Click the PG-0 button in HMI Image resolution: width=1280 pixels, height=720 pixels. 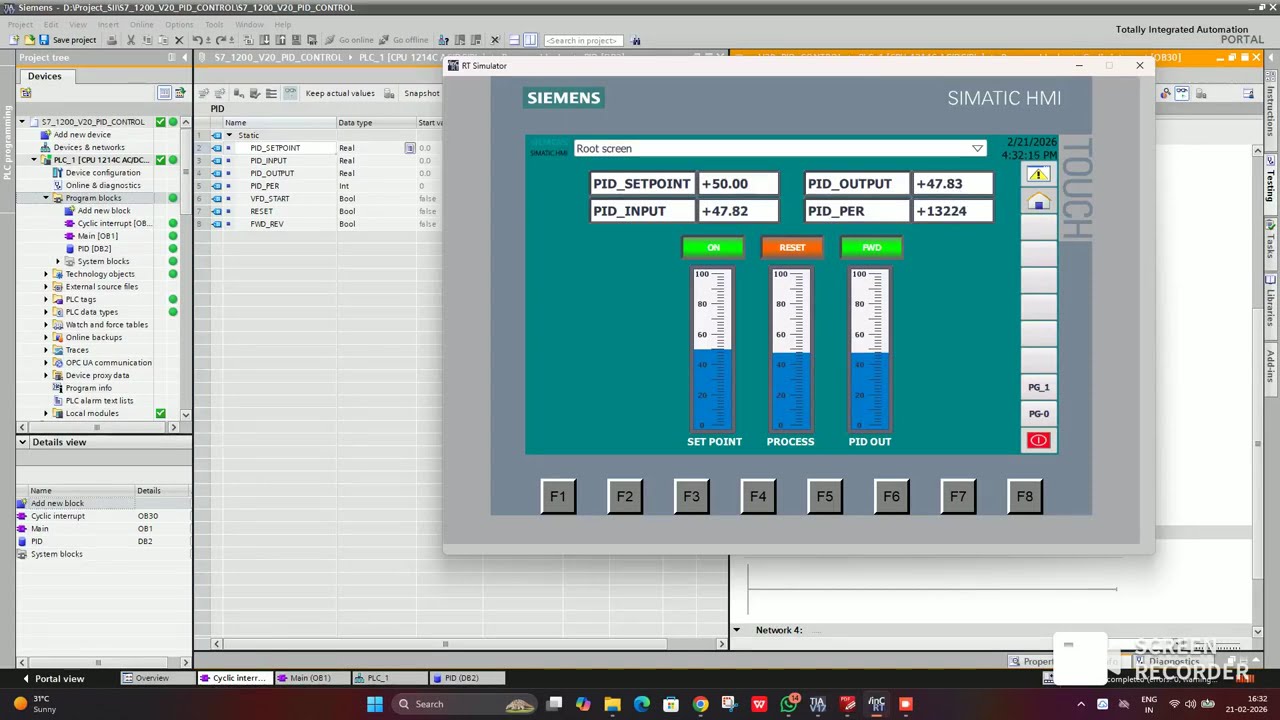pyautogui.click(x=1038, y=414)
